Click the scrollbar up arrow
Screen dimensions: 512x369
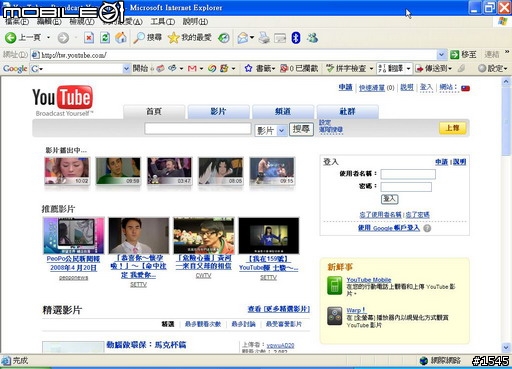(x=506, y=82)
